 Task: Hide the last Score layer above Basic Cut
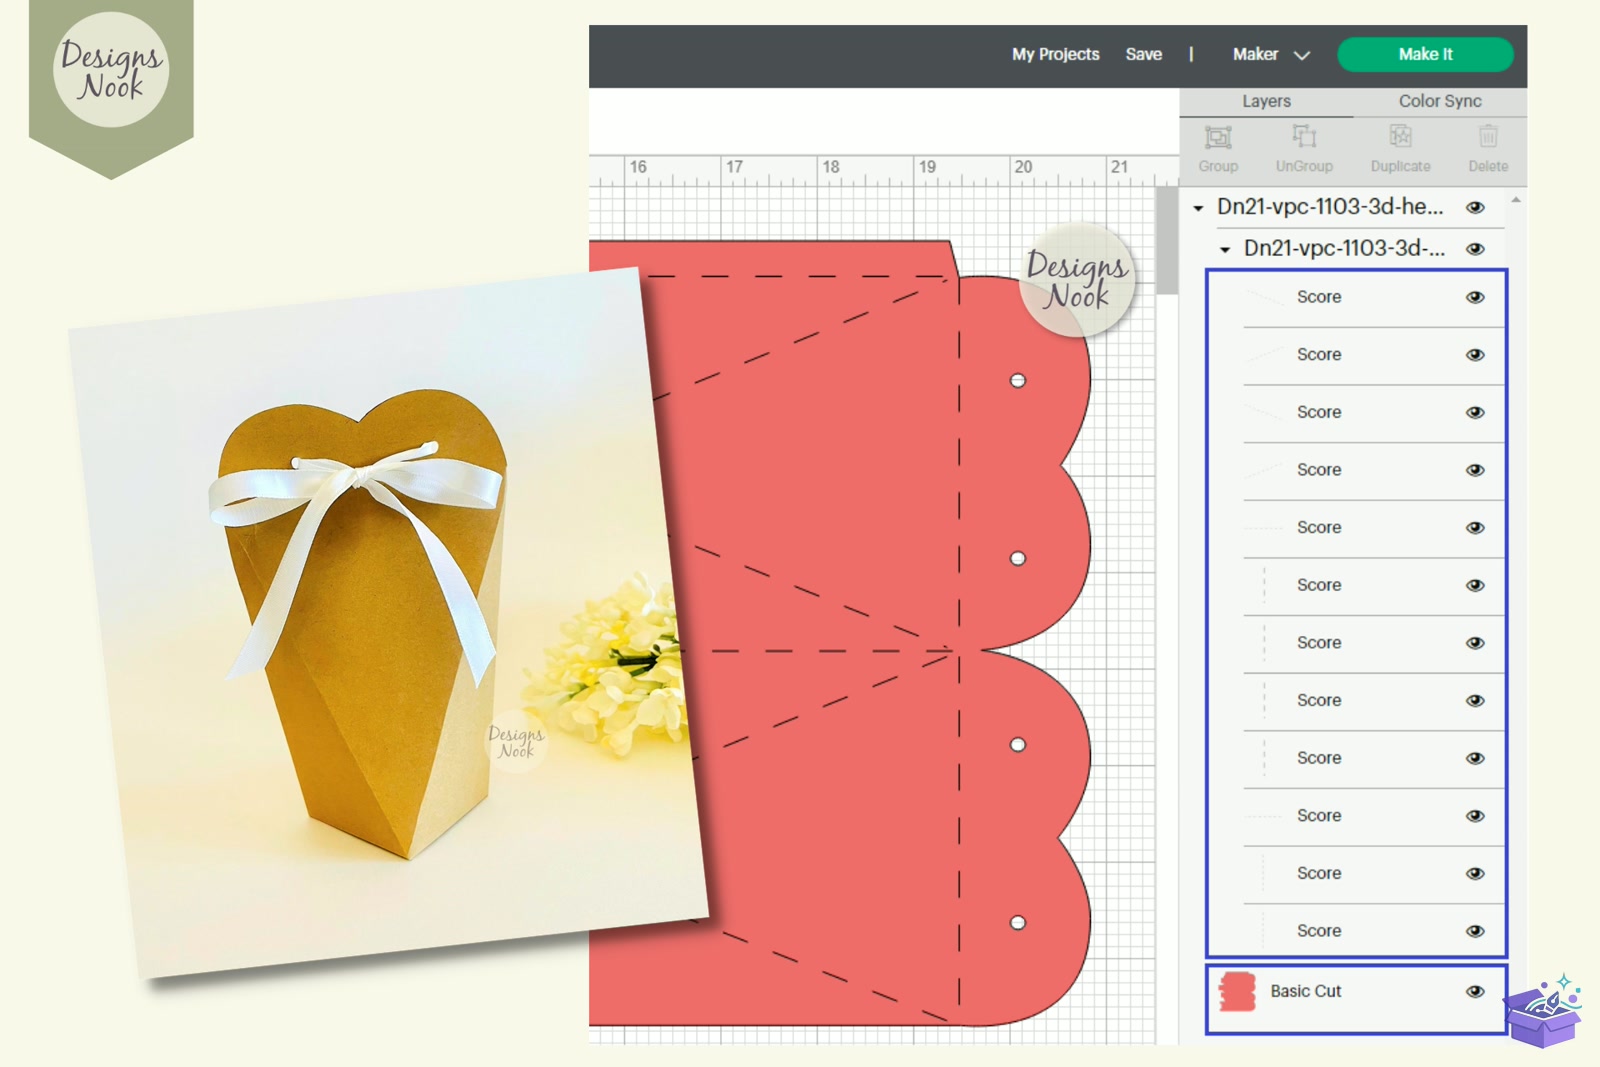[1475, 931]
